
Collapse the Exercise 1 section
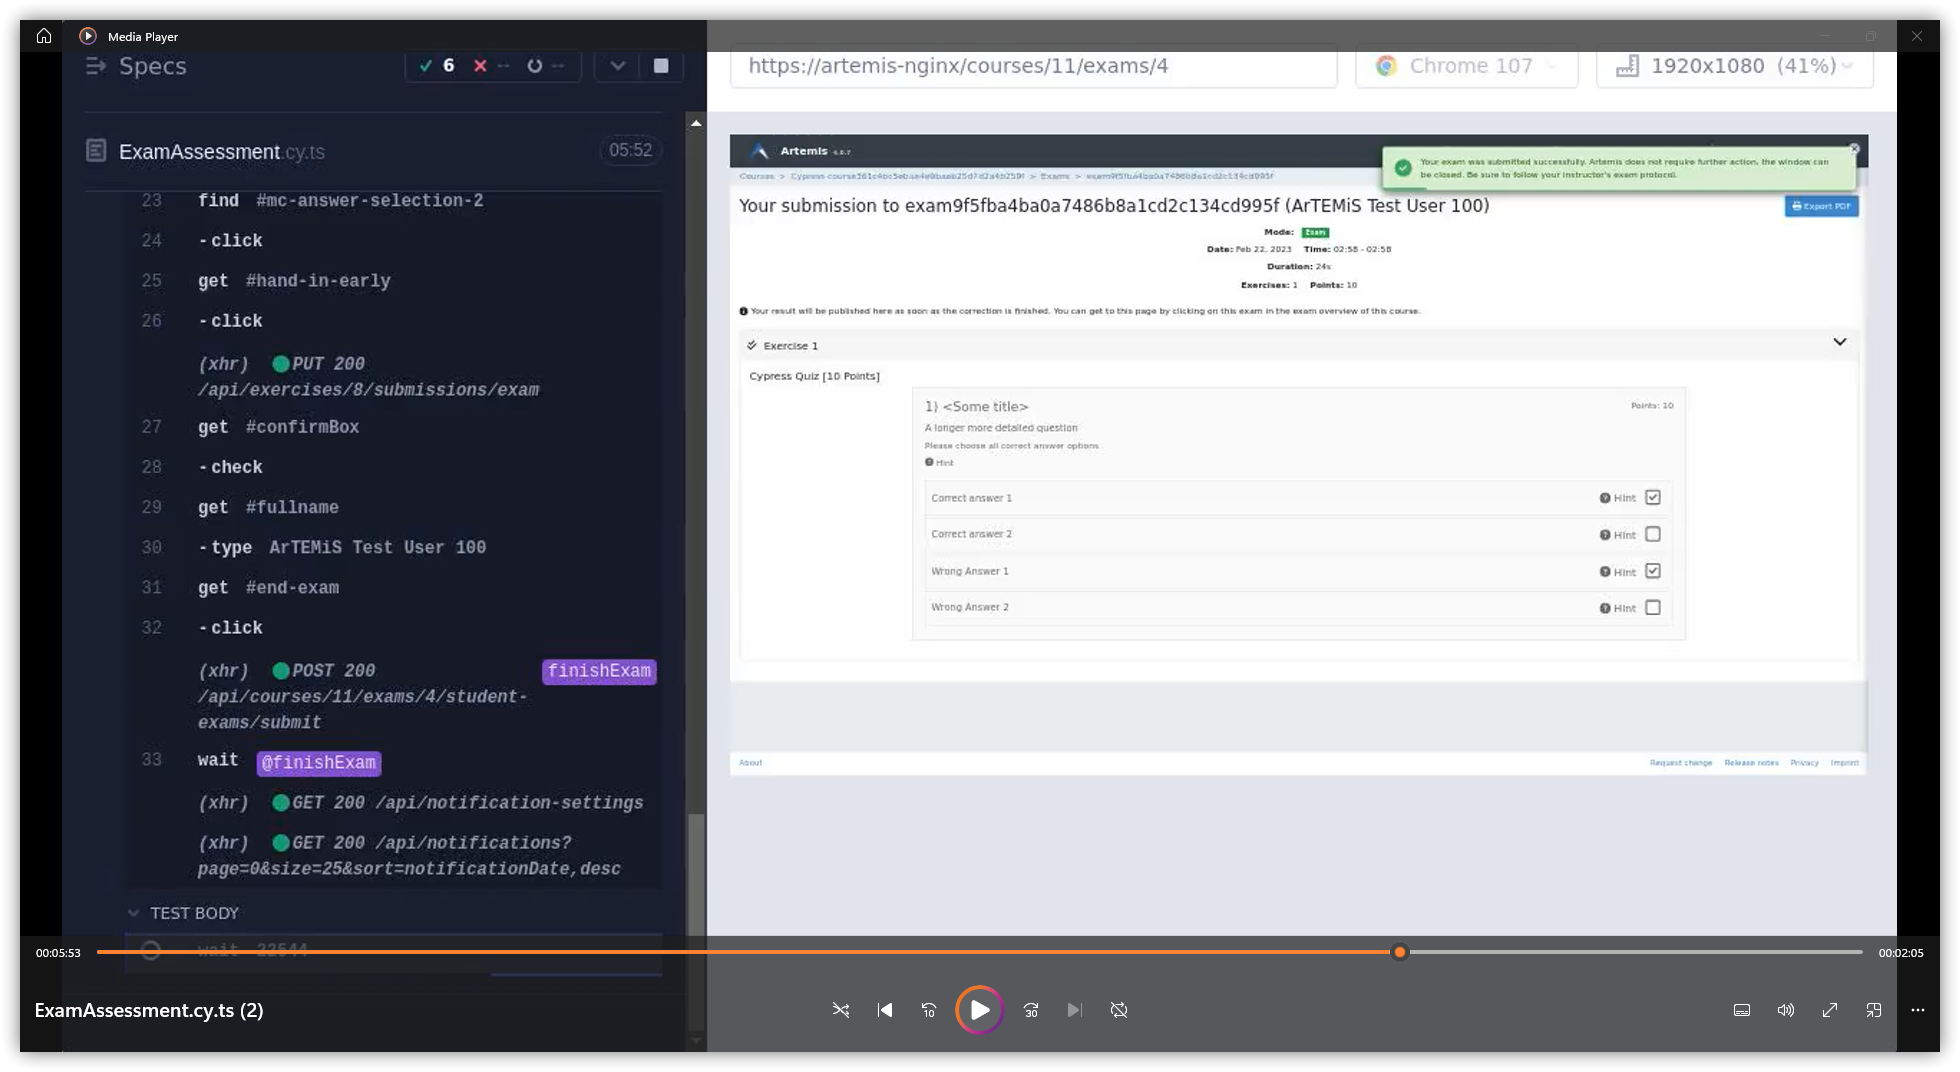(1839, 342)
